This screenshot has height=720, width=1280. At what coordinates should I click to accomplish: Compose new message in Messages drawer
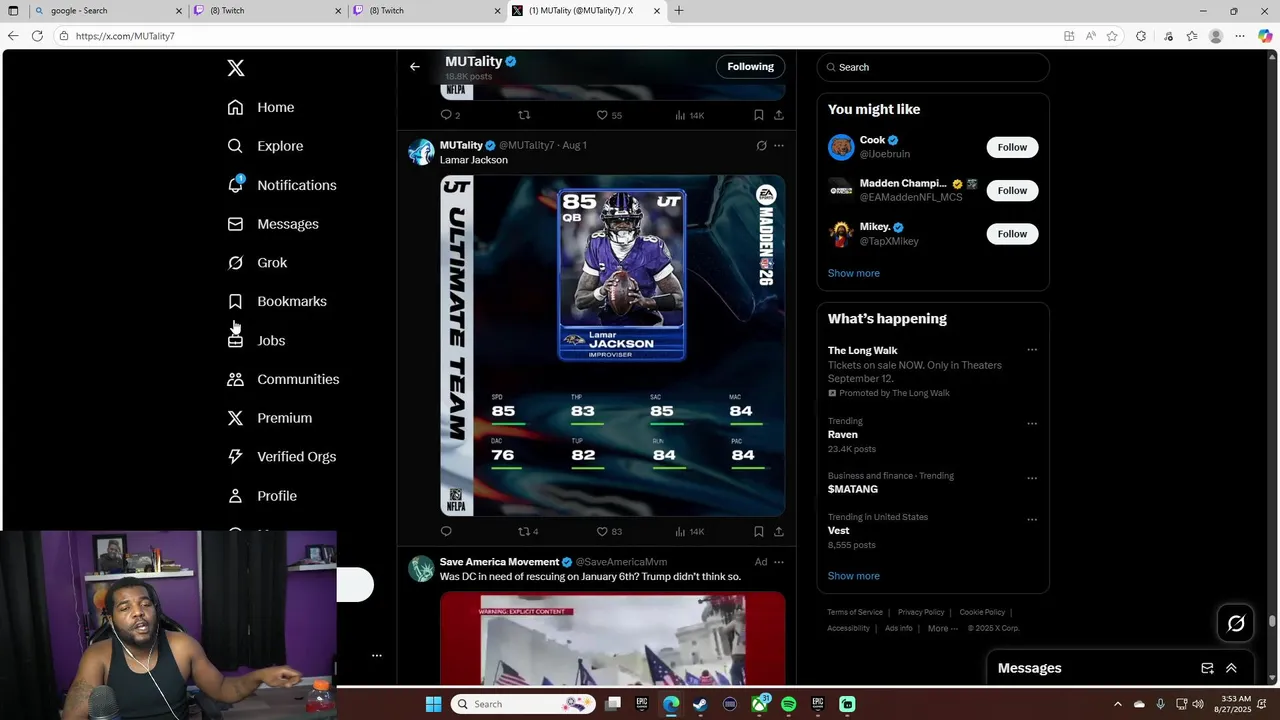(1207, 668)
